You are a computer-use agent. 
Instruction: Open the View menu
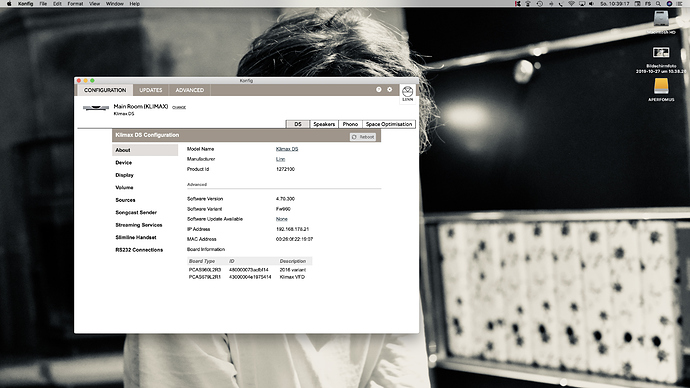94,4
